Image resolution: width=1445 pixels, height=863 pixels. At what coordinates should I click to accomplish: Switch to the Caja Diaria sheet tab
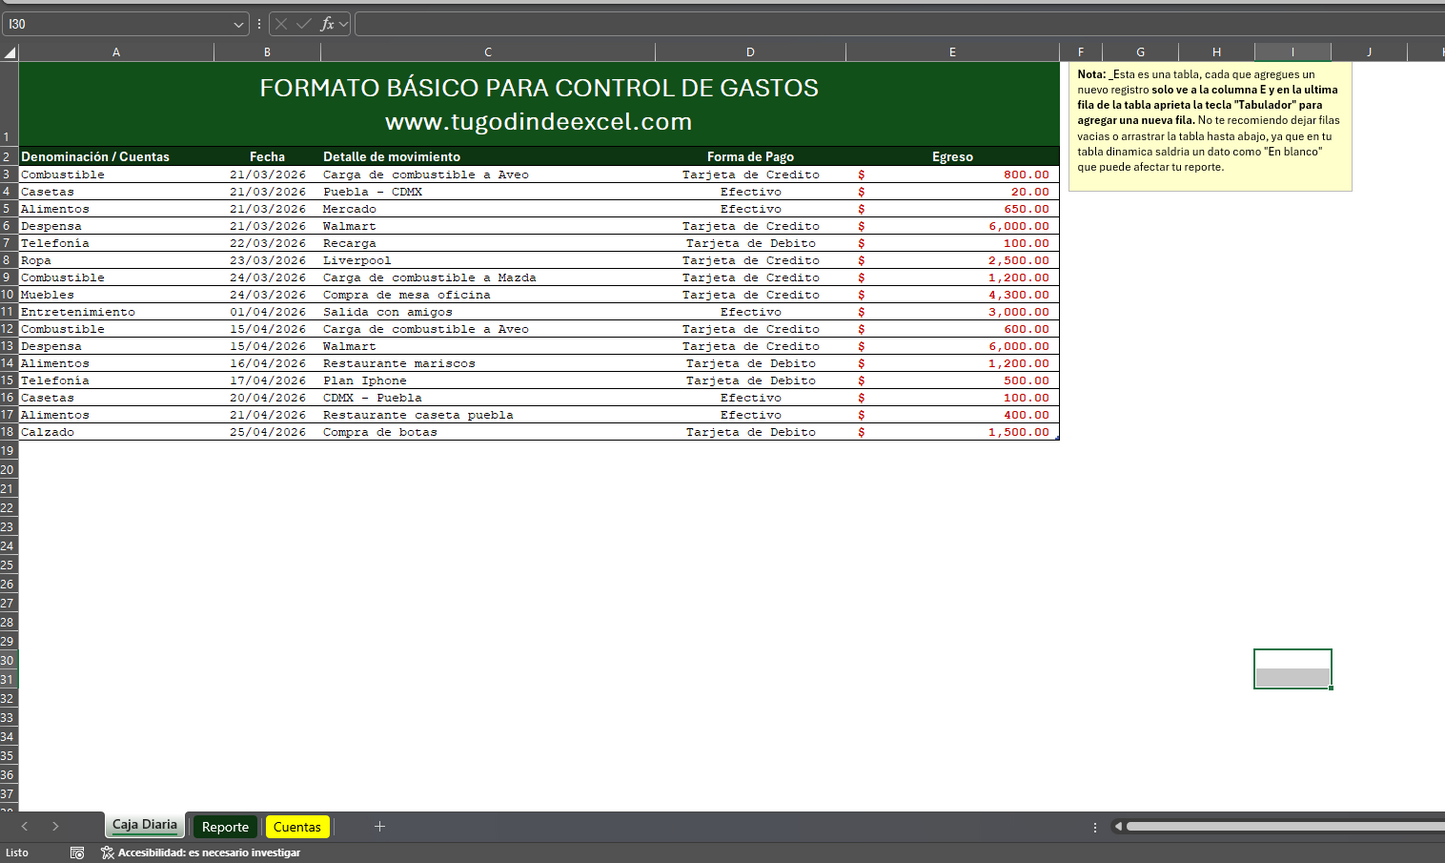144,825
